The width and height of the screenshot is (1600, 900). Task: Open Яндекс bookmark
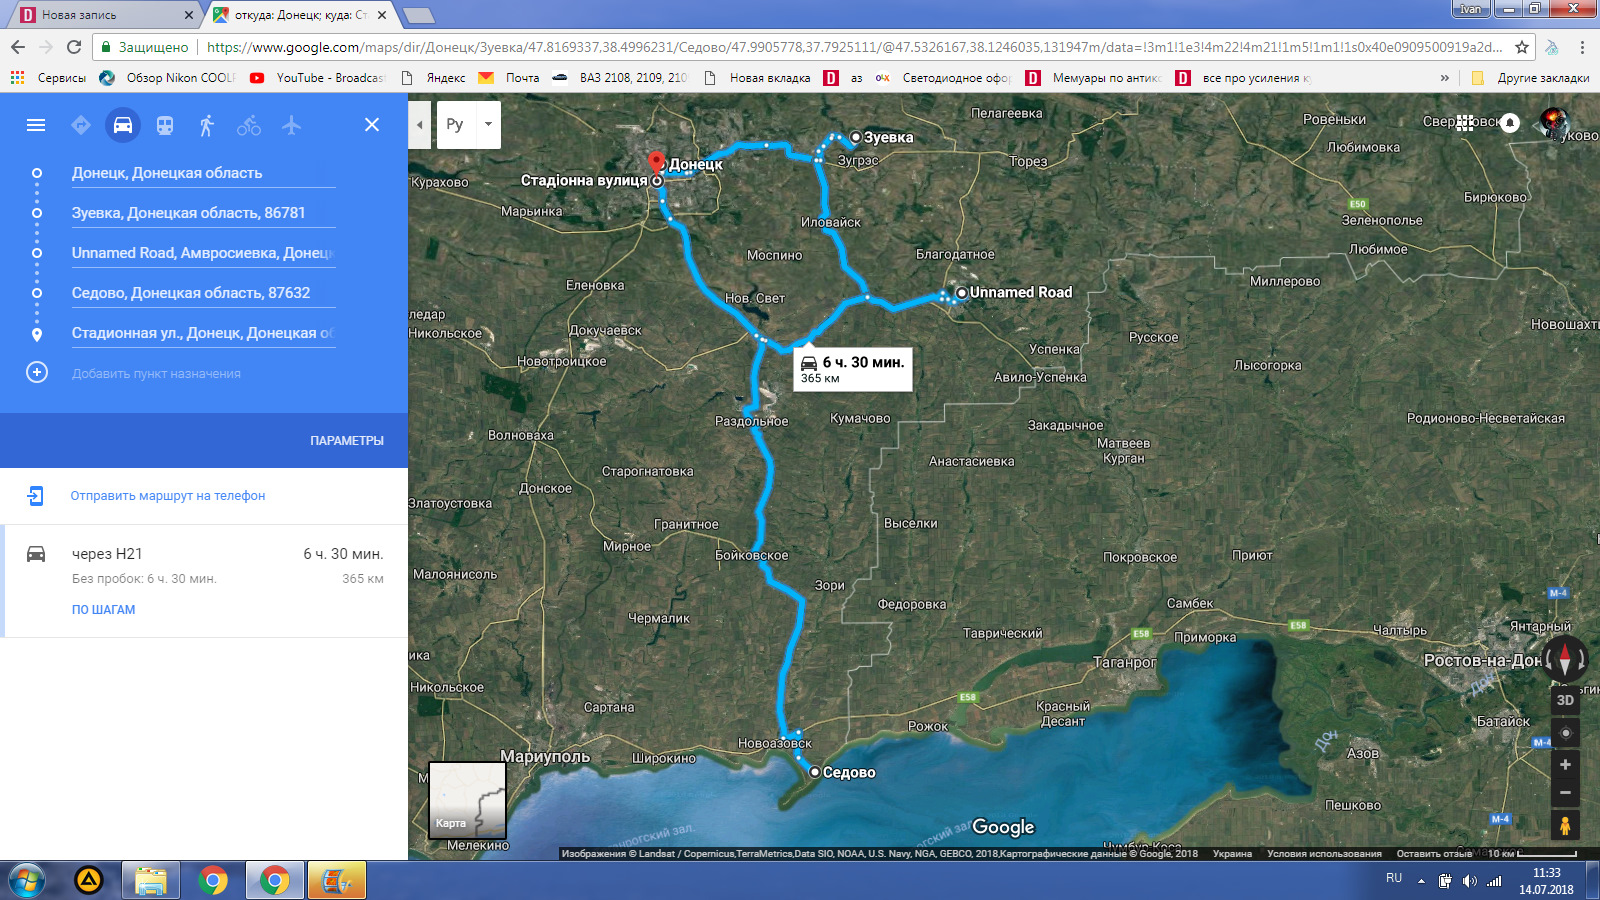point(434,78)
